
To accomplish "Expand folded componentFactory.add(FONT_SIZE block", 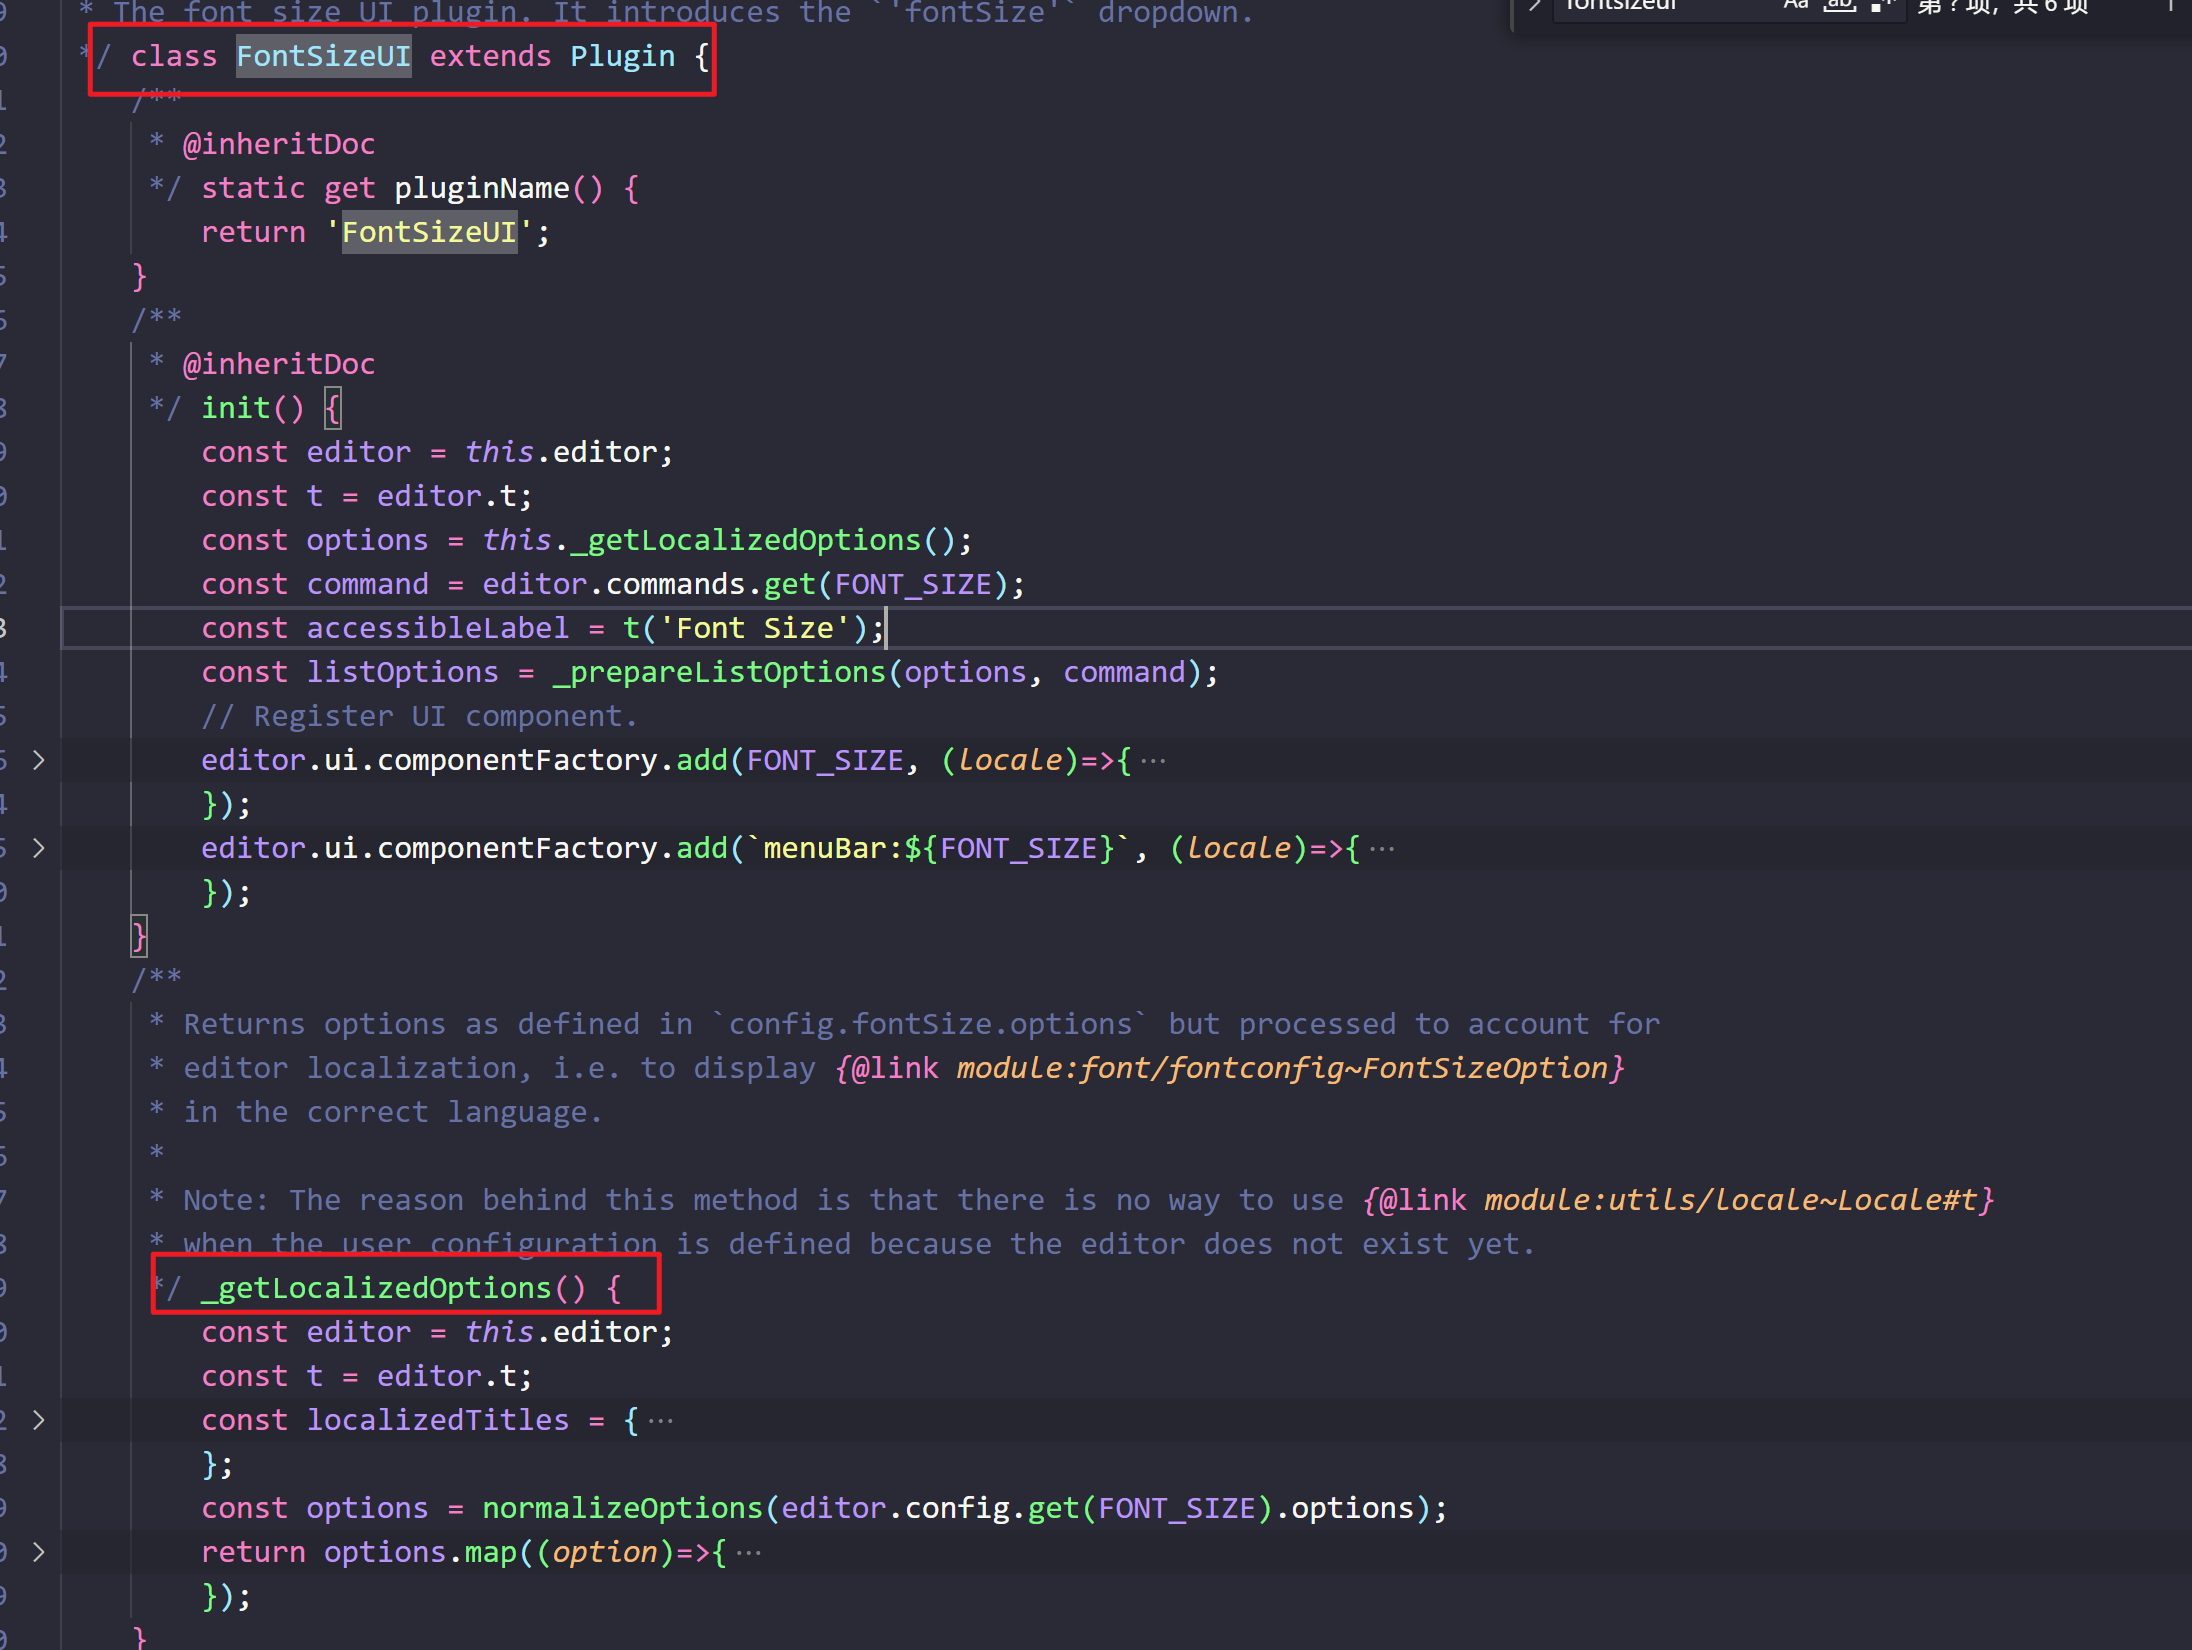I will [38, 760].
